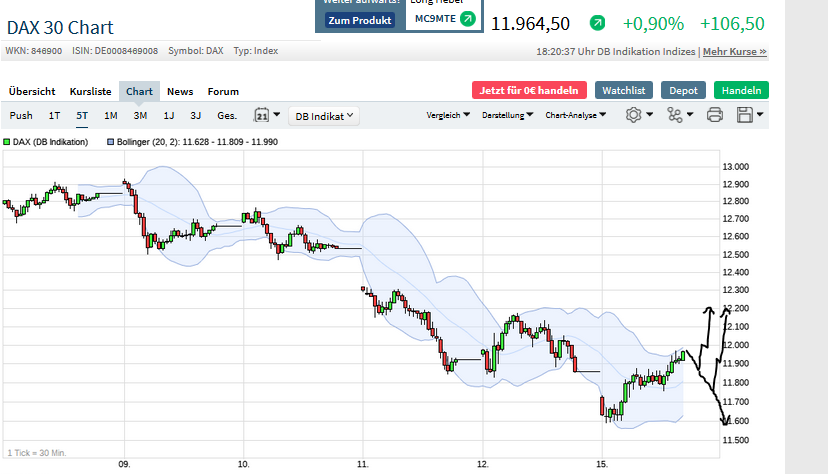Click the green DAX legend square

tap(7, 142)
